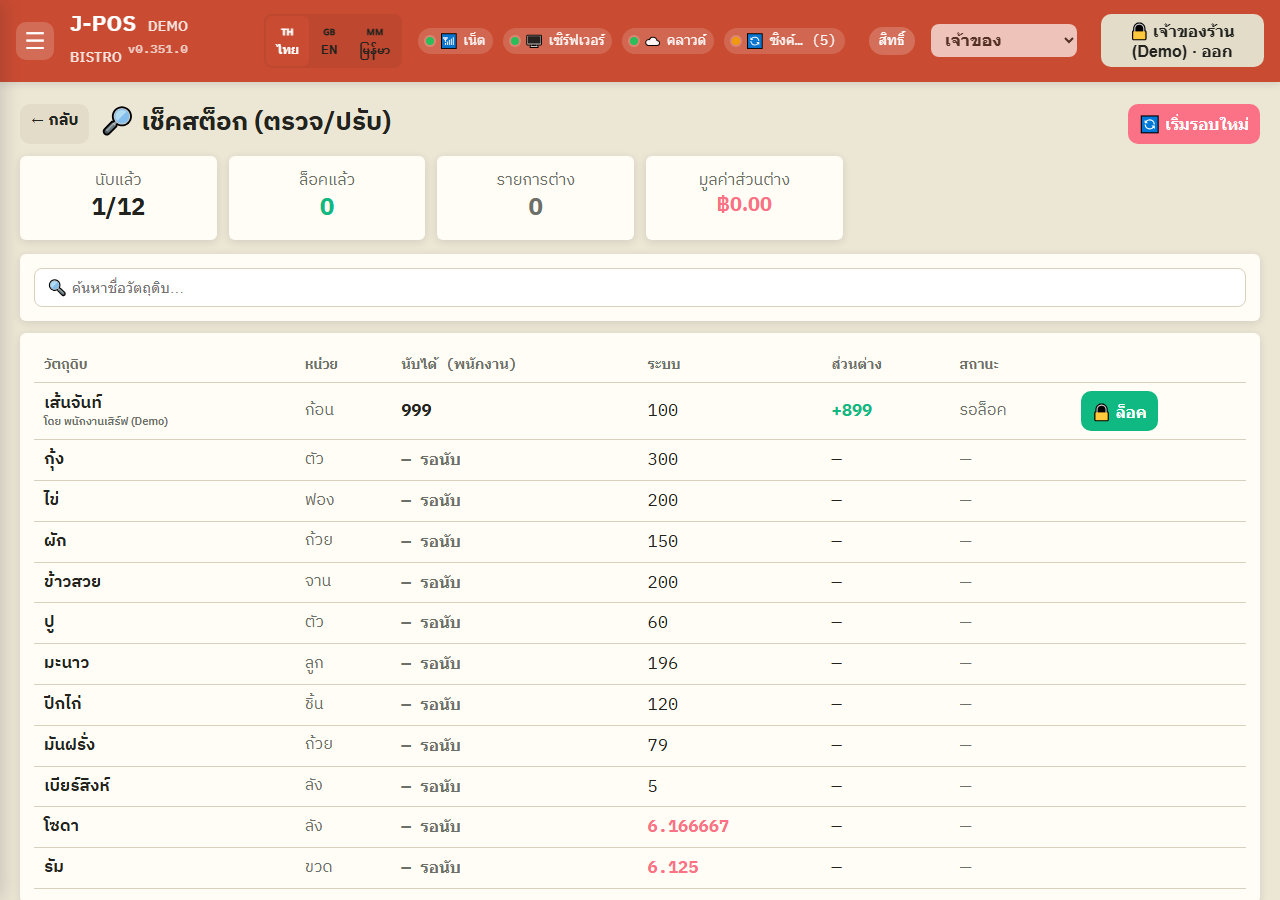Select the เส้นจันท์ ingredient row name
Viewport: 1280px width, 900px height.
point(73,402)
